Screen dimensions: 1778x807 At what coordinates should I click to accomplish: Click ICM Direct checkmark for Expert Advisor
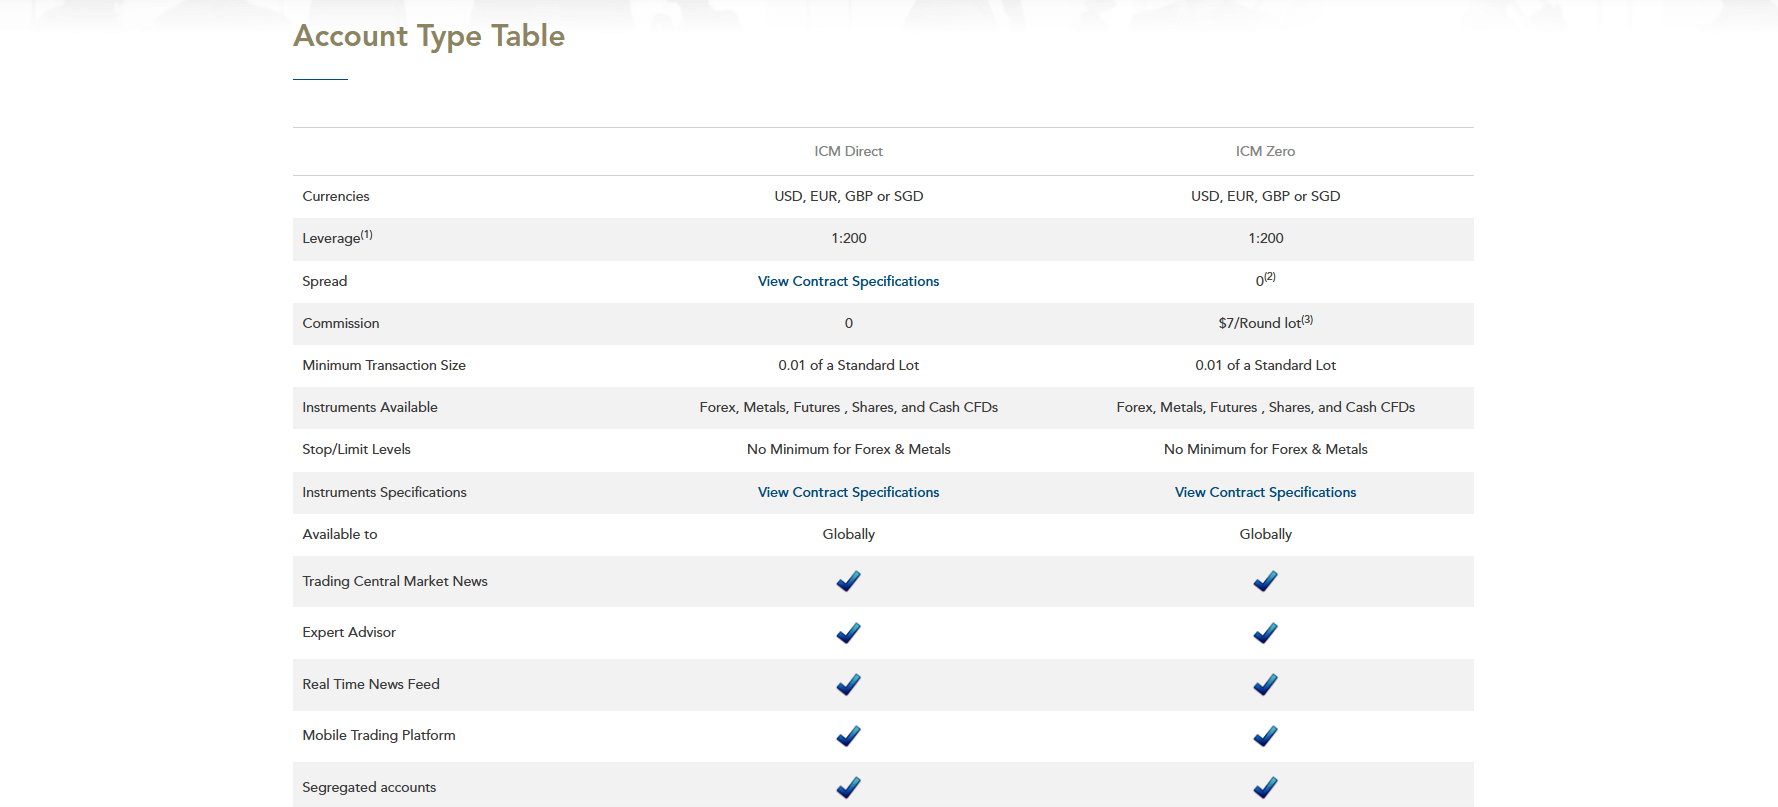848,633
